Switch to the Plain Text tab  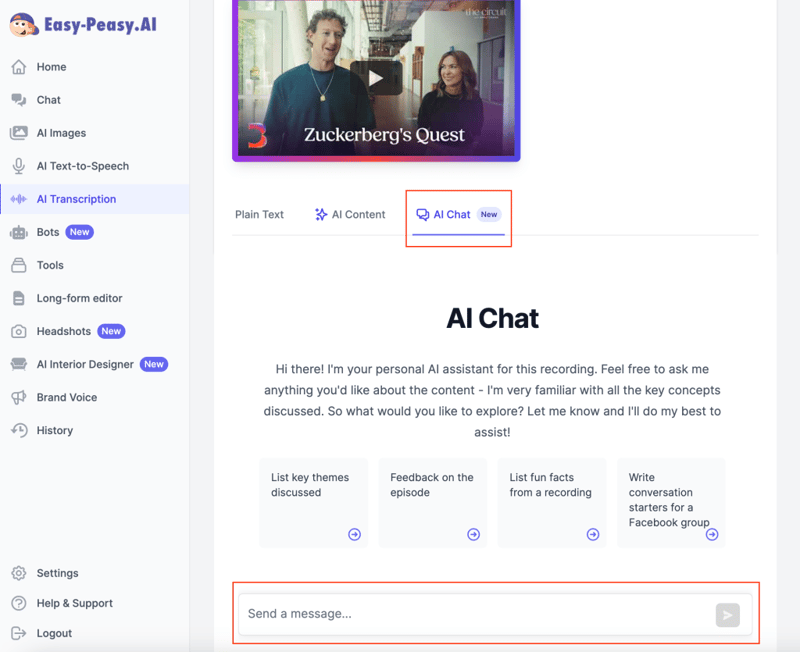point(259,214)
